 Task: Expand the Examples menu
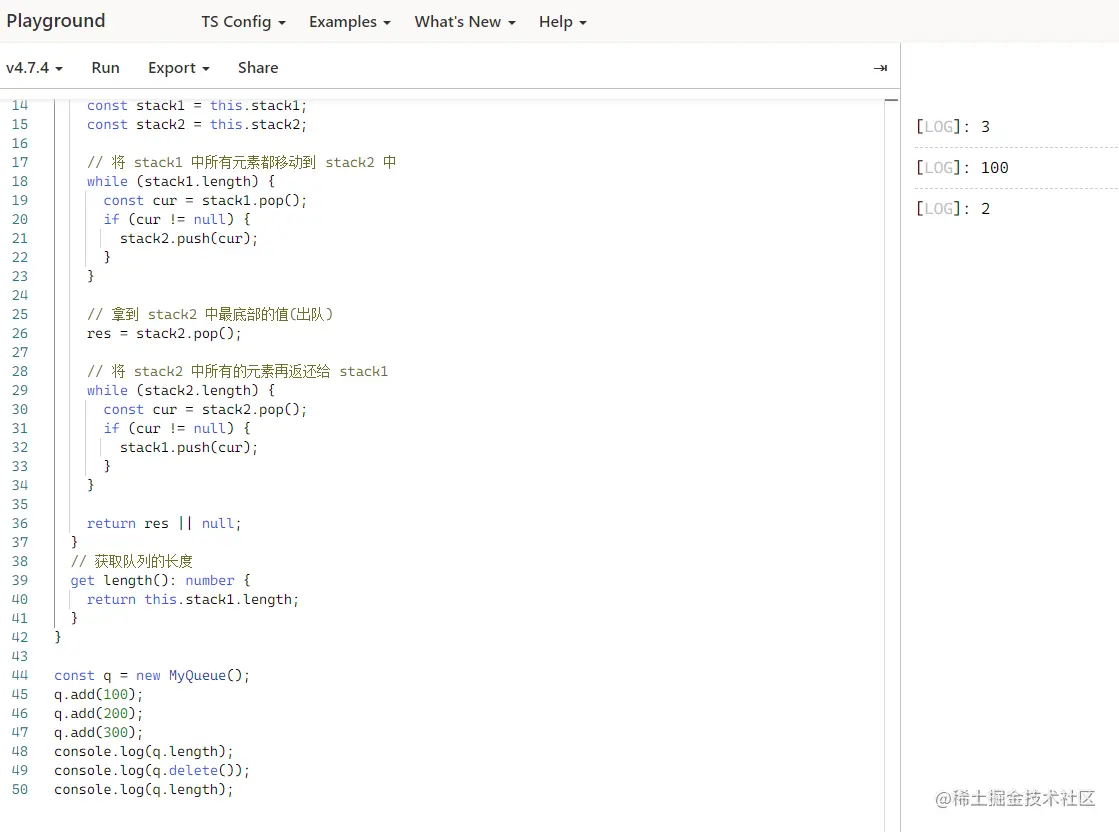coord(350,22)
